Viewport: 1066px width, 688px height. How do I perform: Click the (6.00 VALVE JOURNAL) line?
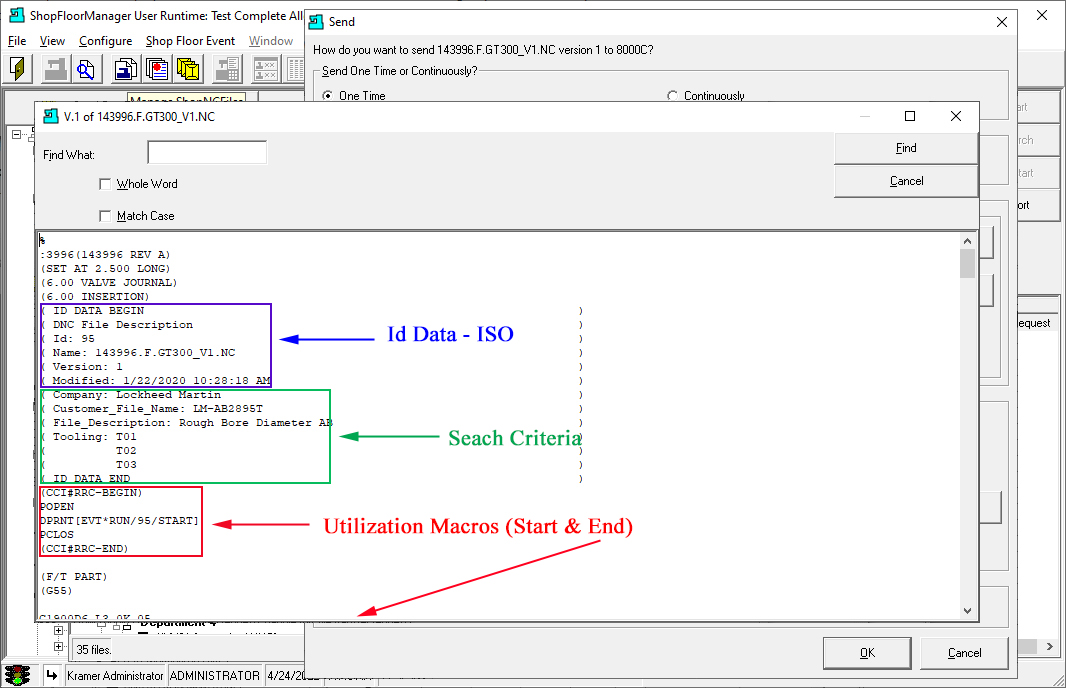[x=109, y=282]
